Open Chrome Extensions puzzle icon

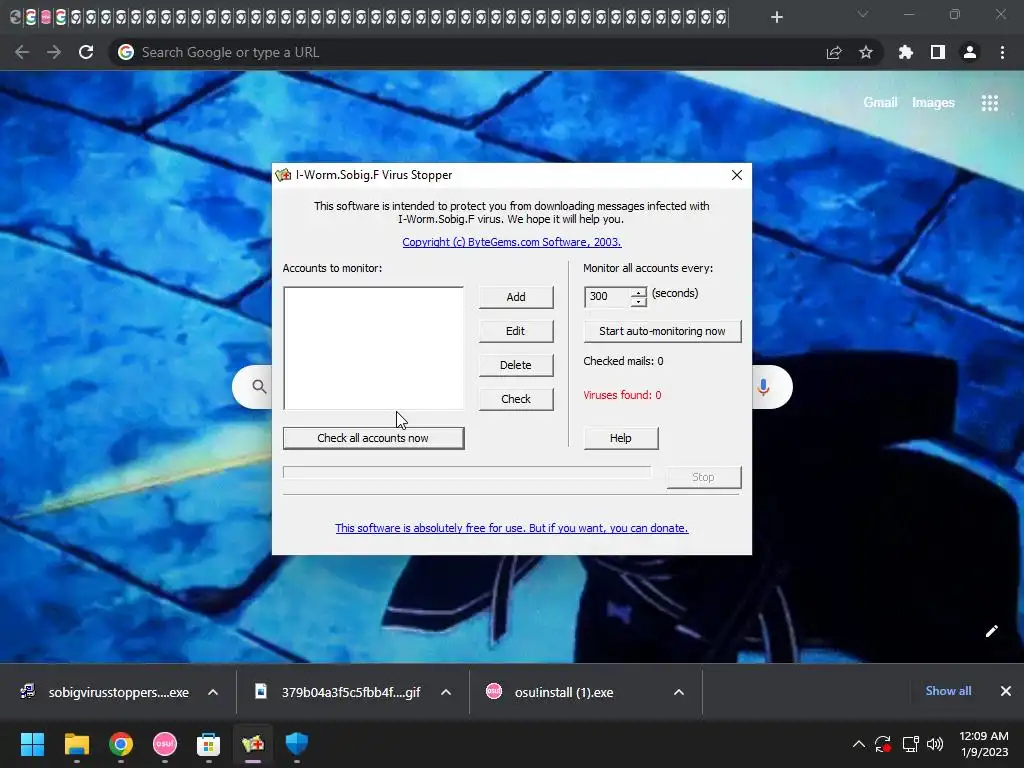point(905,52)
